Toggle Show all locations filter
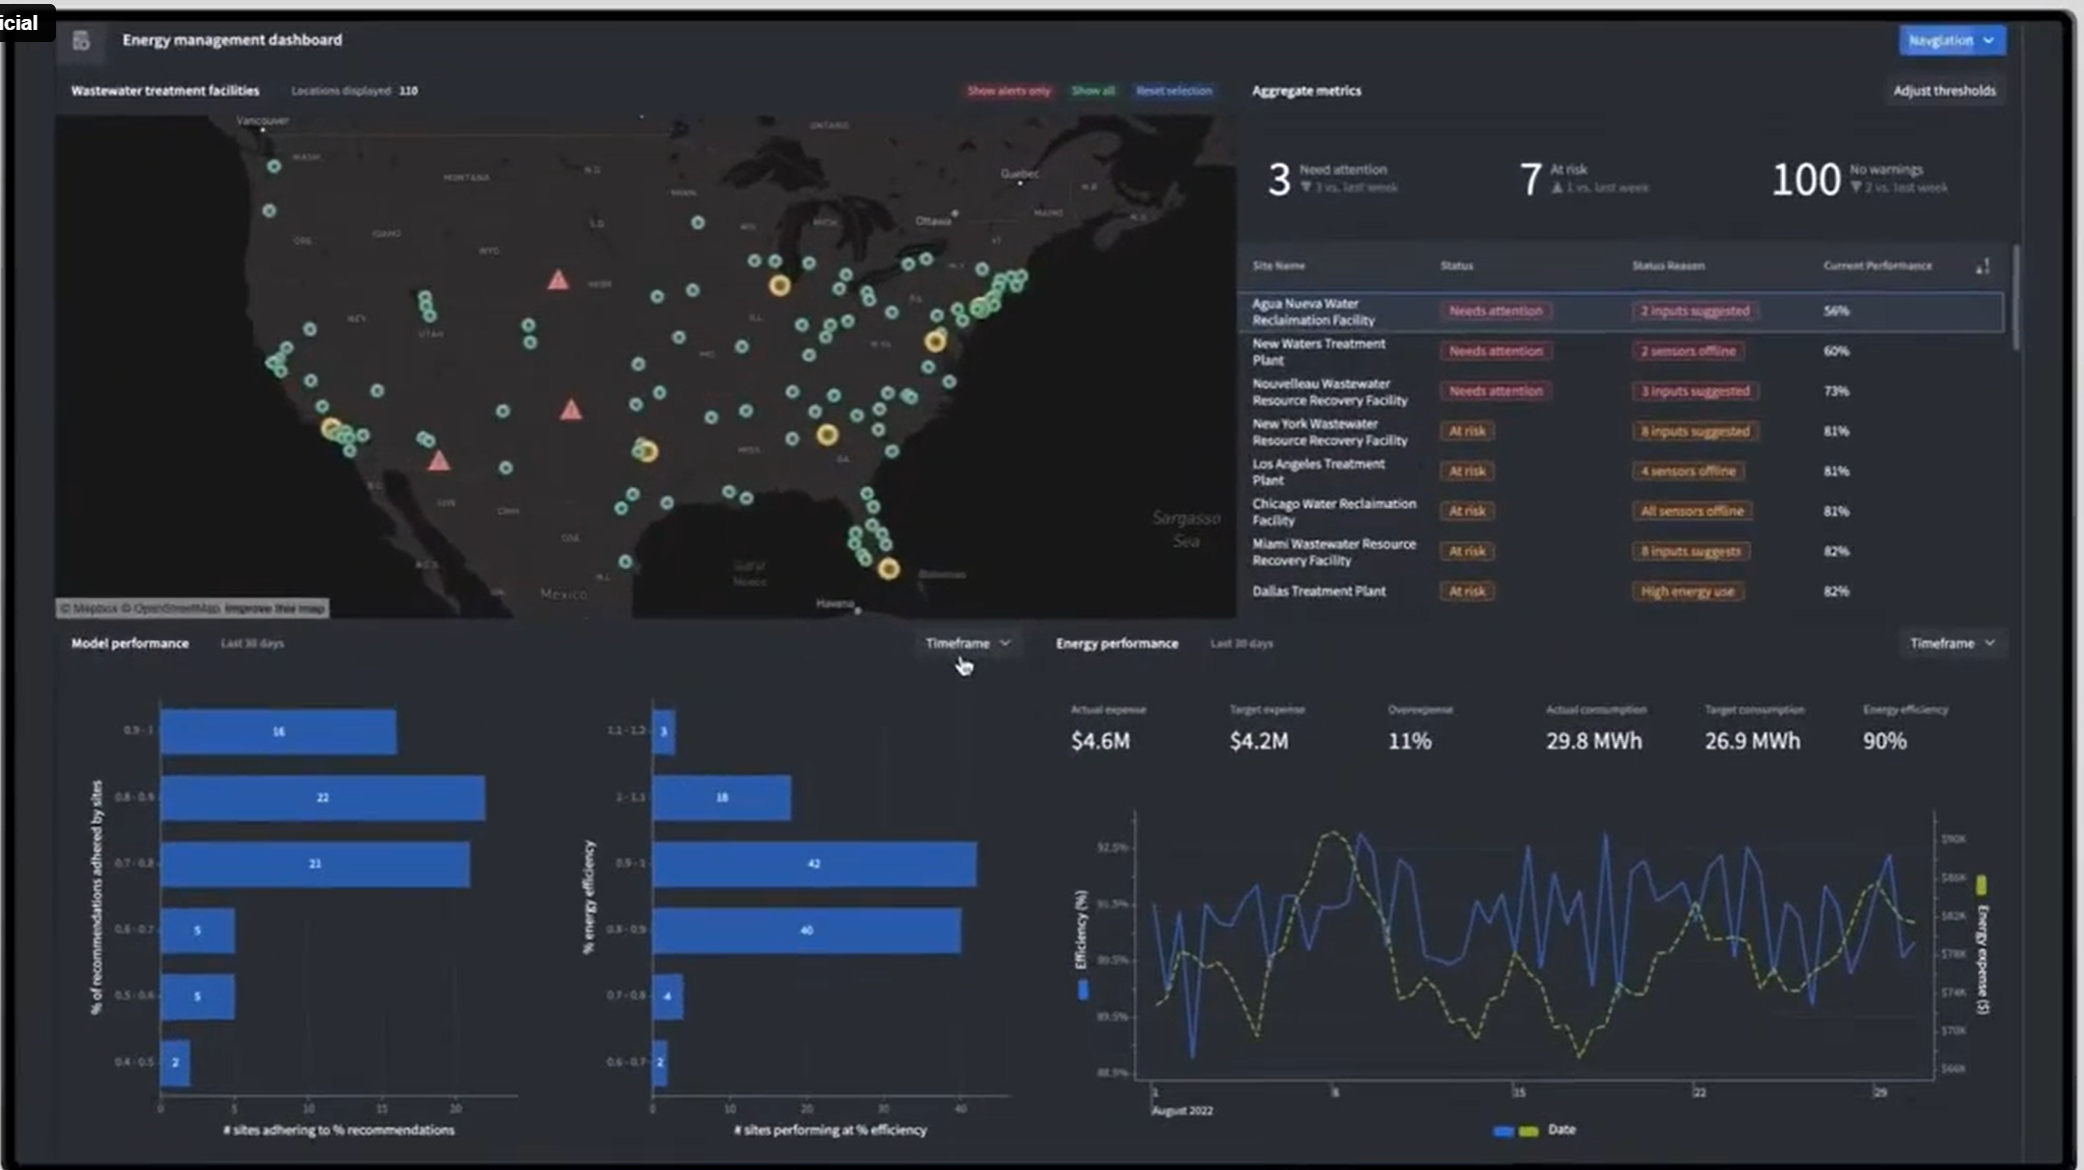The image size is (2084, 1170). [x=1093, y=91]
